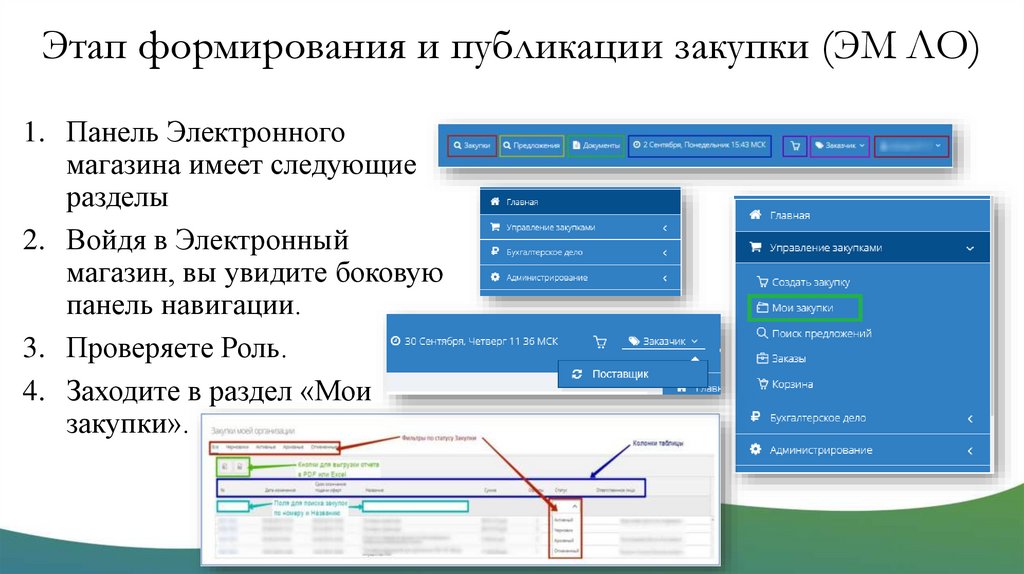This screenshot has height=574, width=1024.
Task: Choose Черновик in status dropdown list
Action: click(564, 530)
